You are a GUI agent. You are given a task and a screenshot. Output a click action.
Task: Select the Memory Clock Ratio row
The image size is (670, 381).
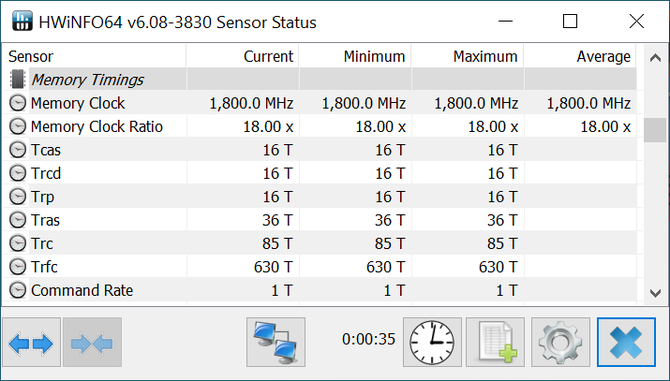tap(320, 126)
